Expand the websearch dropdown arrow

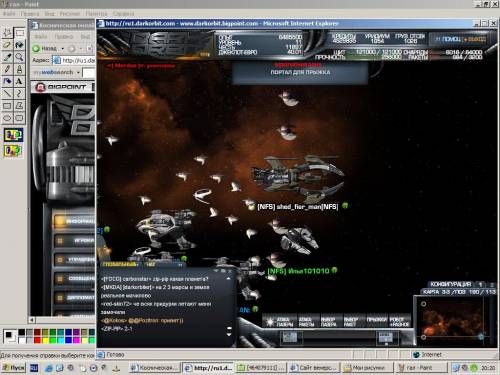78,72
